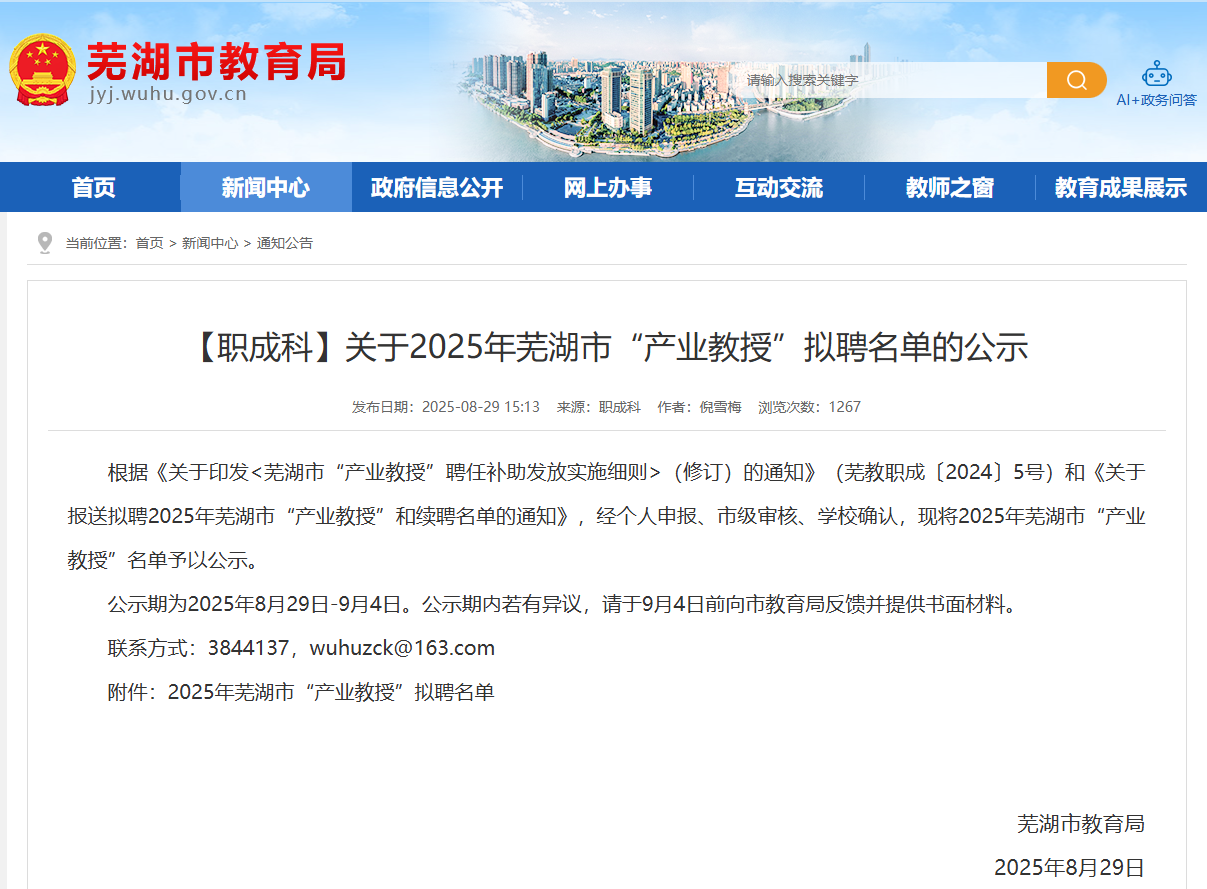Go to 首页 in the blue navigation bar
1207x889 pixels.
(94, 188)
